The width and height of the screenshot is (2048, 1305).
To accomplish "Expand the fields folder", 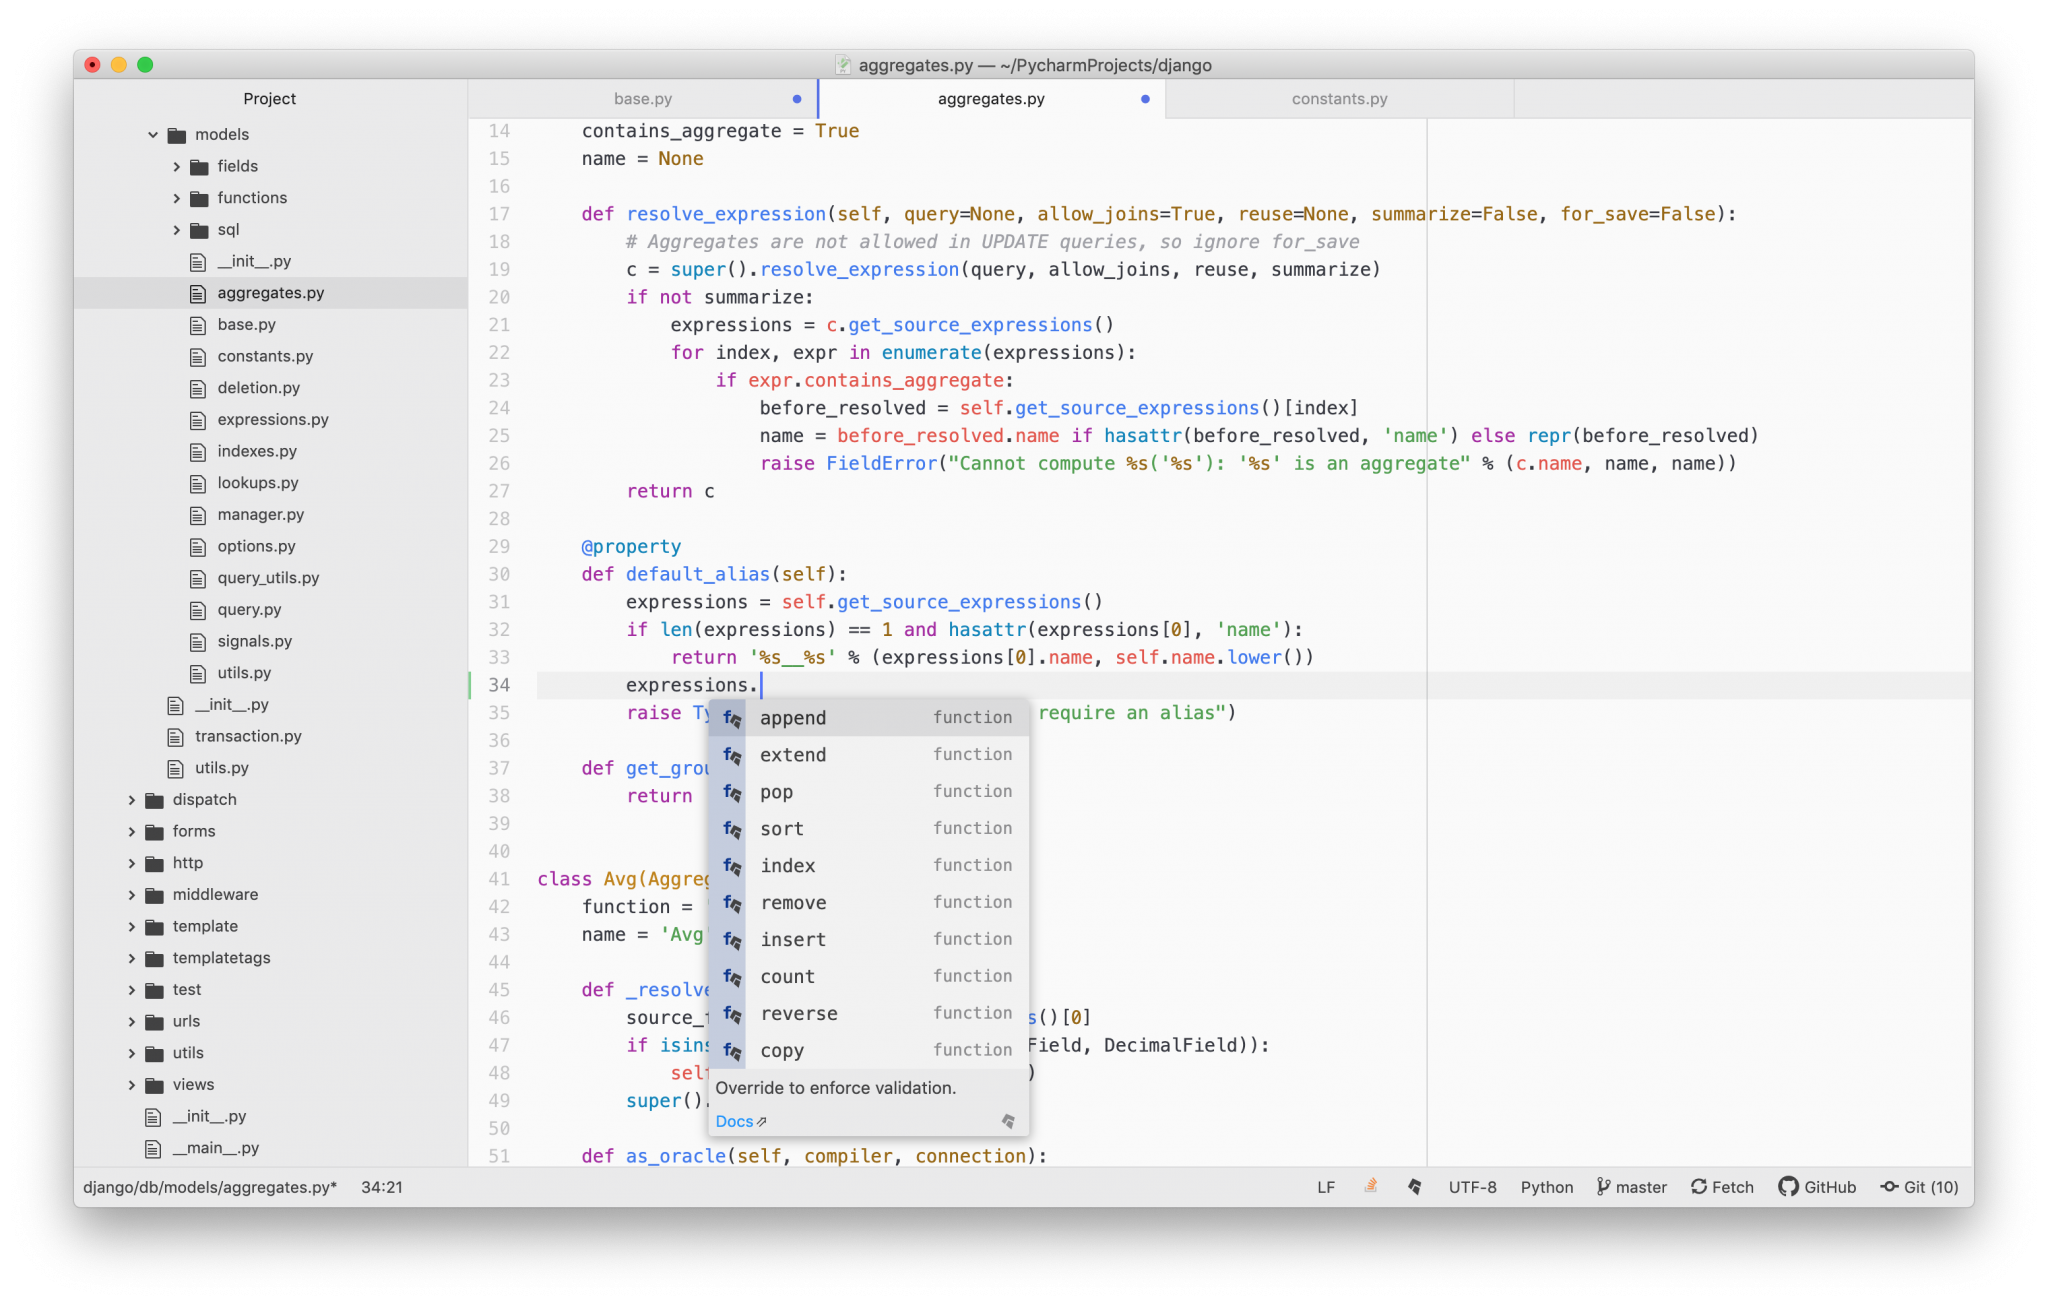I will pyautogui.click(x=176, y=166).
